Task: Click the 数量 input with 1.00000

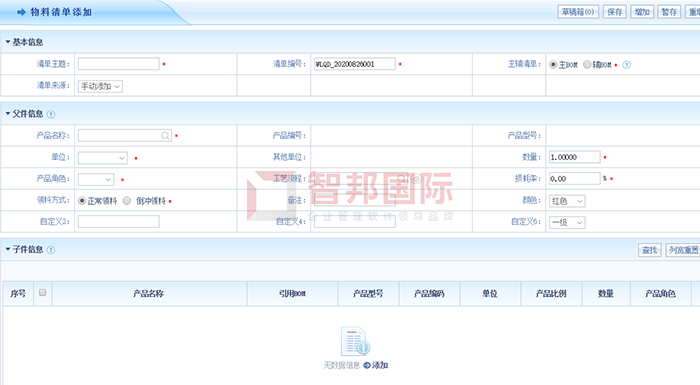Action: pos(575,157)
